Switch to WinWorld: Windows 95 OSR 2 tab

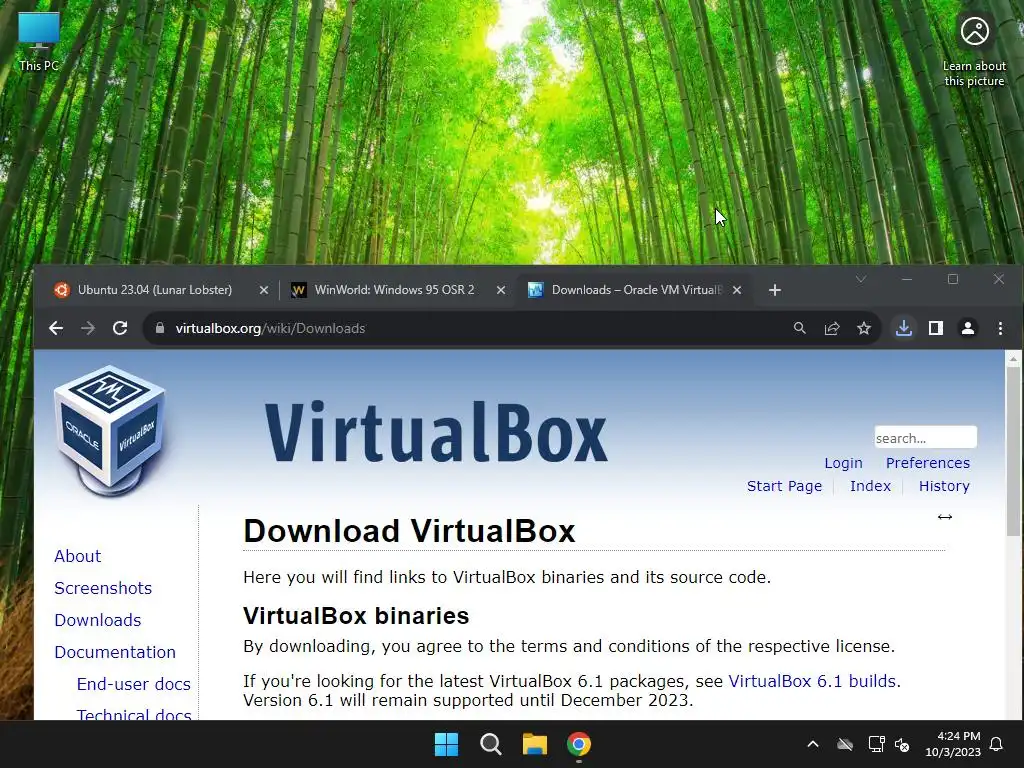coord(394,290)
